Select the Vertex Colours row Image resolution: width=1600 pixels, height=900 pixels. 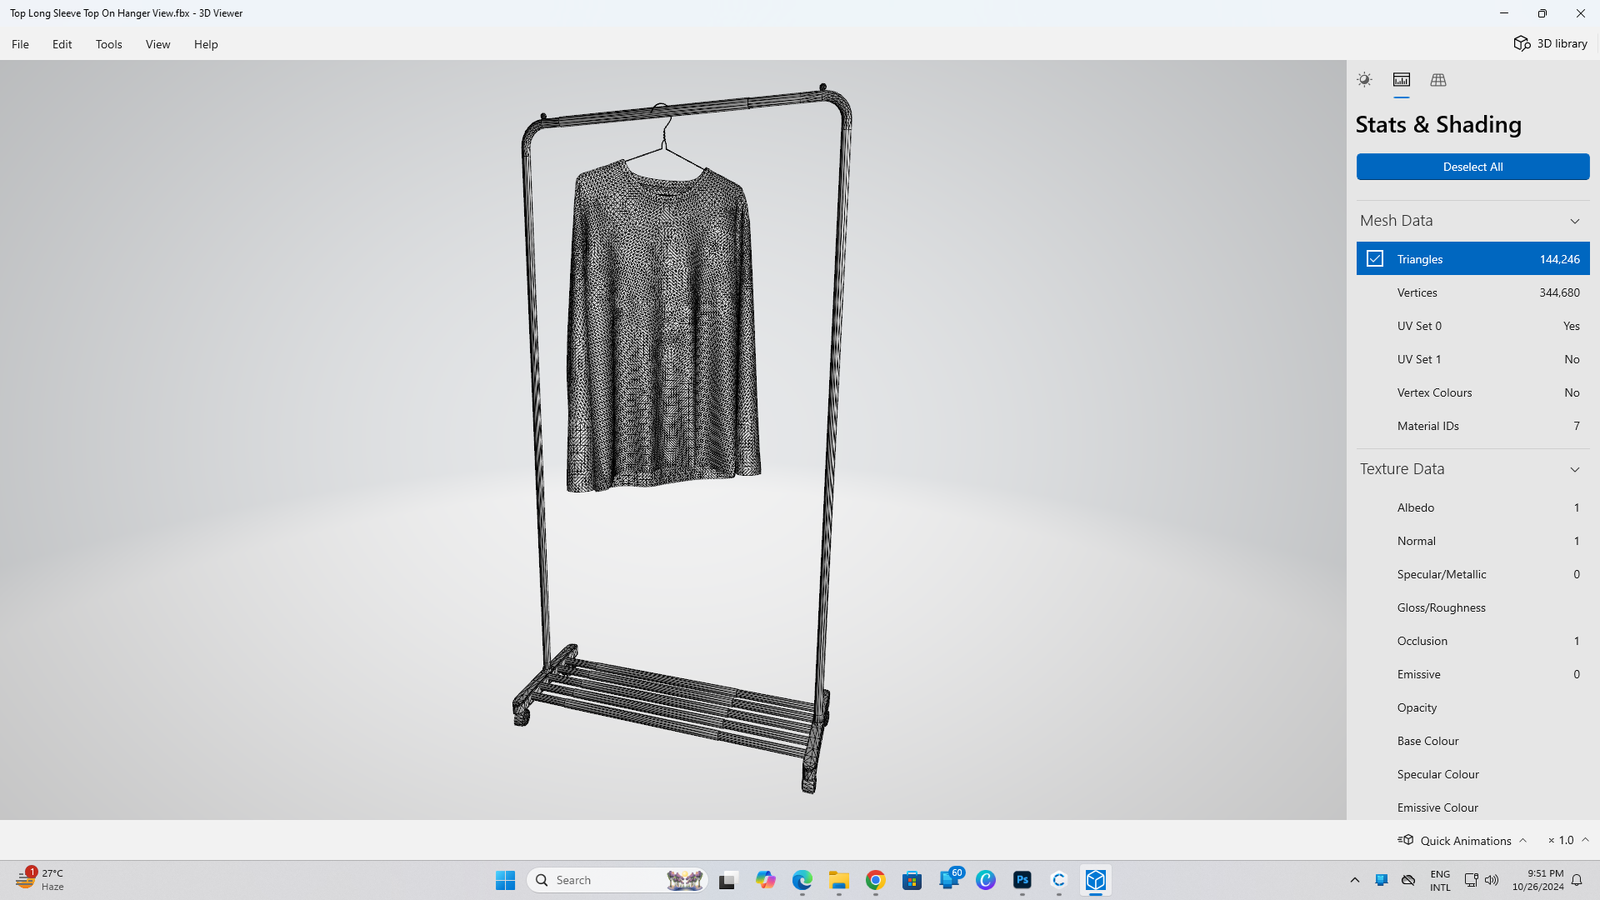1473,393
